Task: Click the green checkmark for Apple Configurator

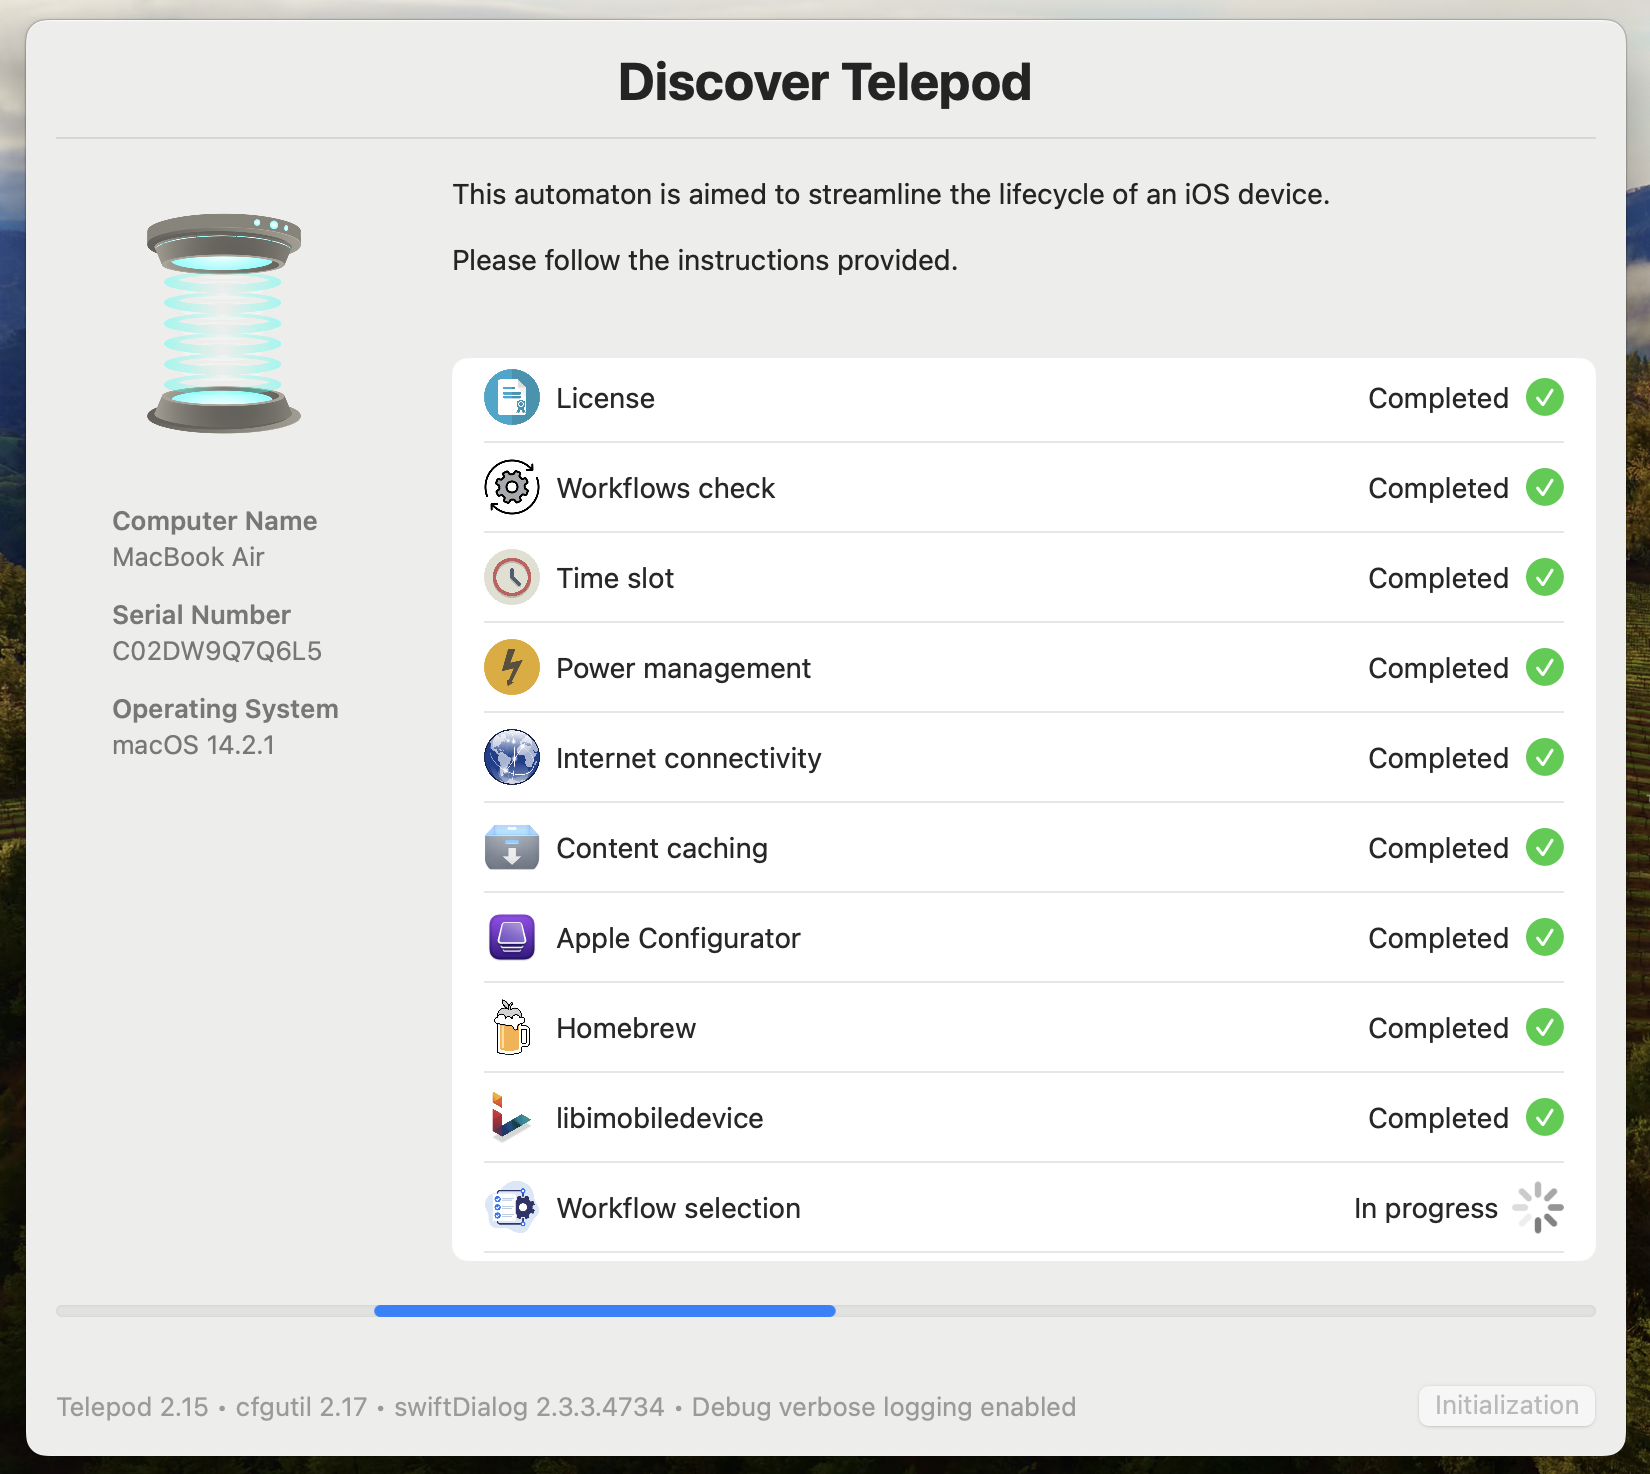Action: pyautogui.click(x=1545, y=938)
